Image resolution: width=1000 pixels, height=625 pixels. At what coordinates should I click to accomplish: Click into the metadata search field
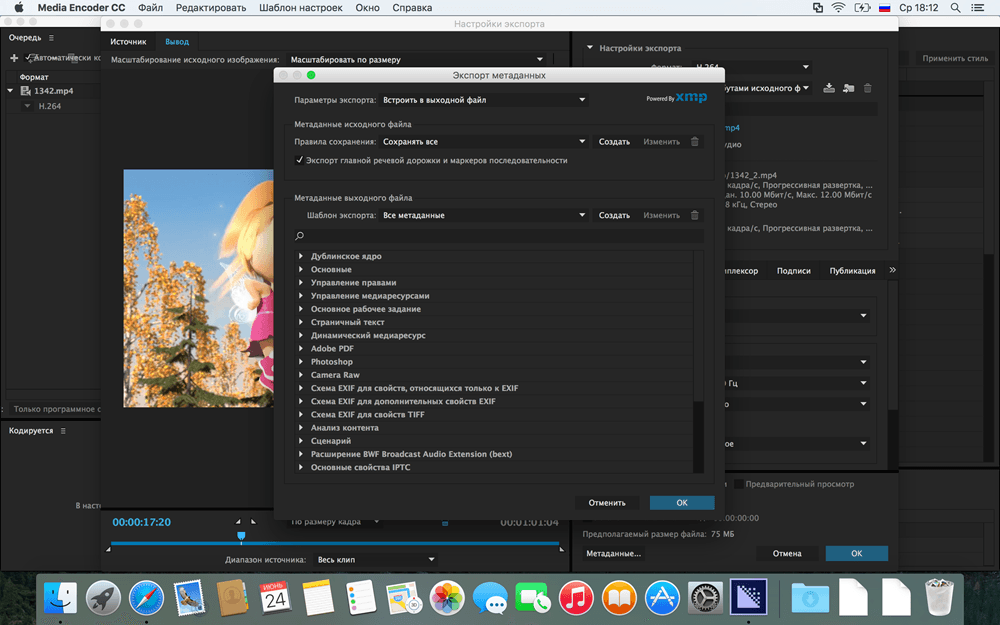click(499, 236)
